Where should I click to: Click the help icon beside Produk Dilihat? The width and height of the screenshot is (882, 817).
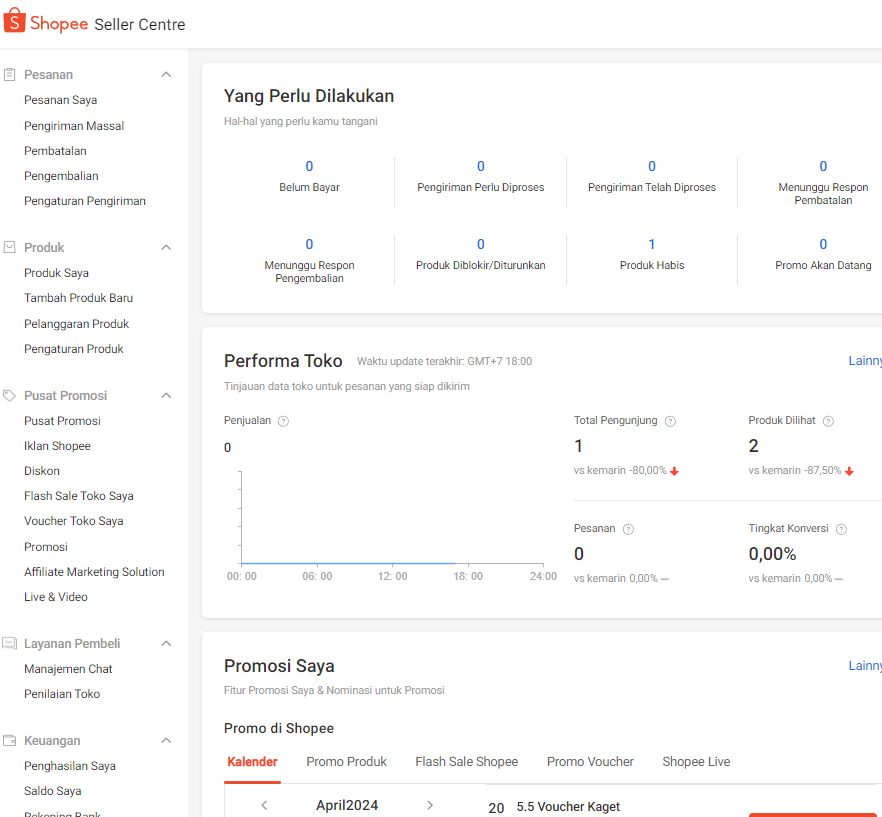829,421
